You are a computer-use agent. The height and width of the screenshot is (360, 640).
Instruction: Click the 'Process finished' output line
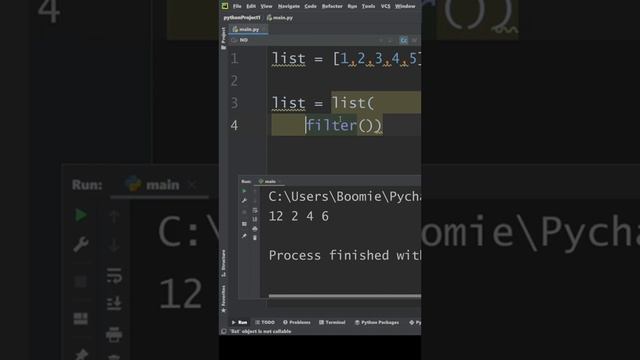pos(344,256)
